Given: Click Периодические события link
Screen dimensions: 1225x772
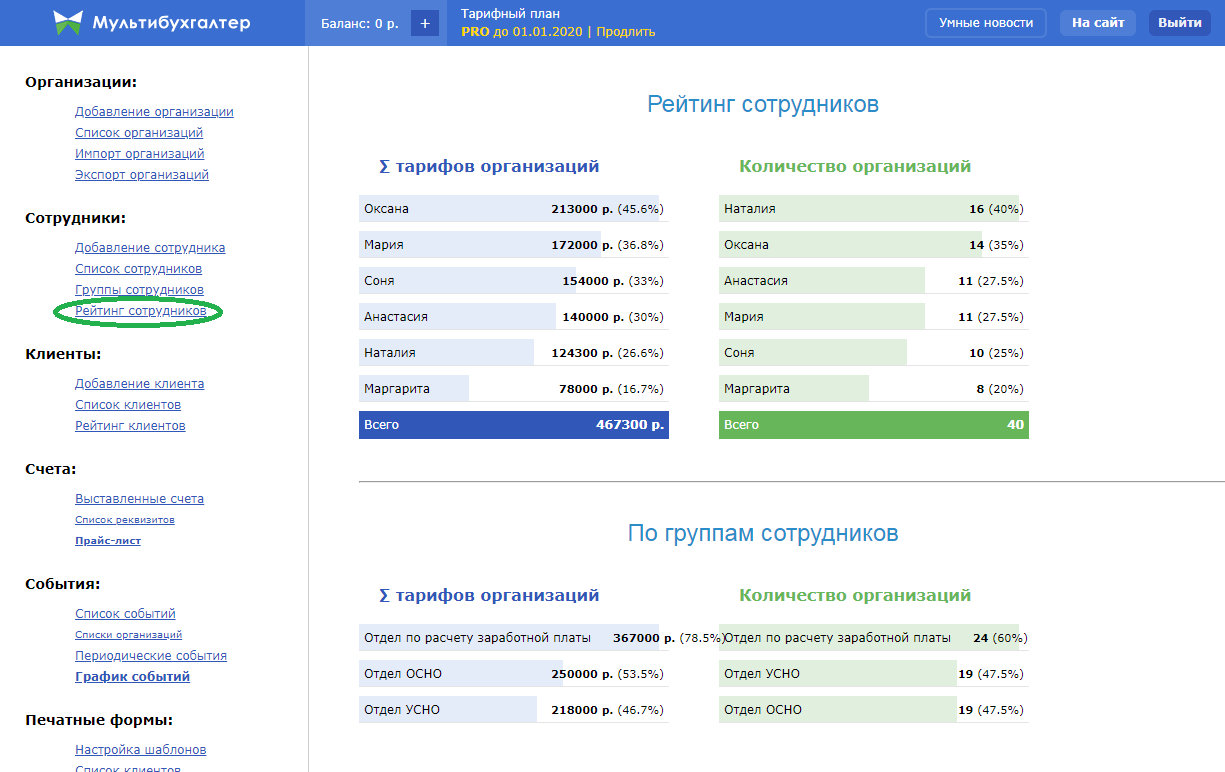Looking at the screenshot, I should coord(150,656).
